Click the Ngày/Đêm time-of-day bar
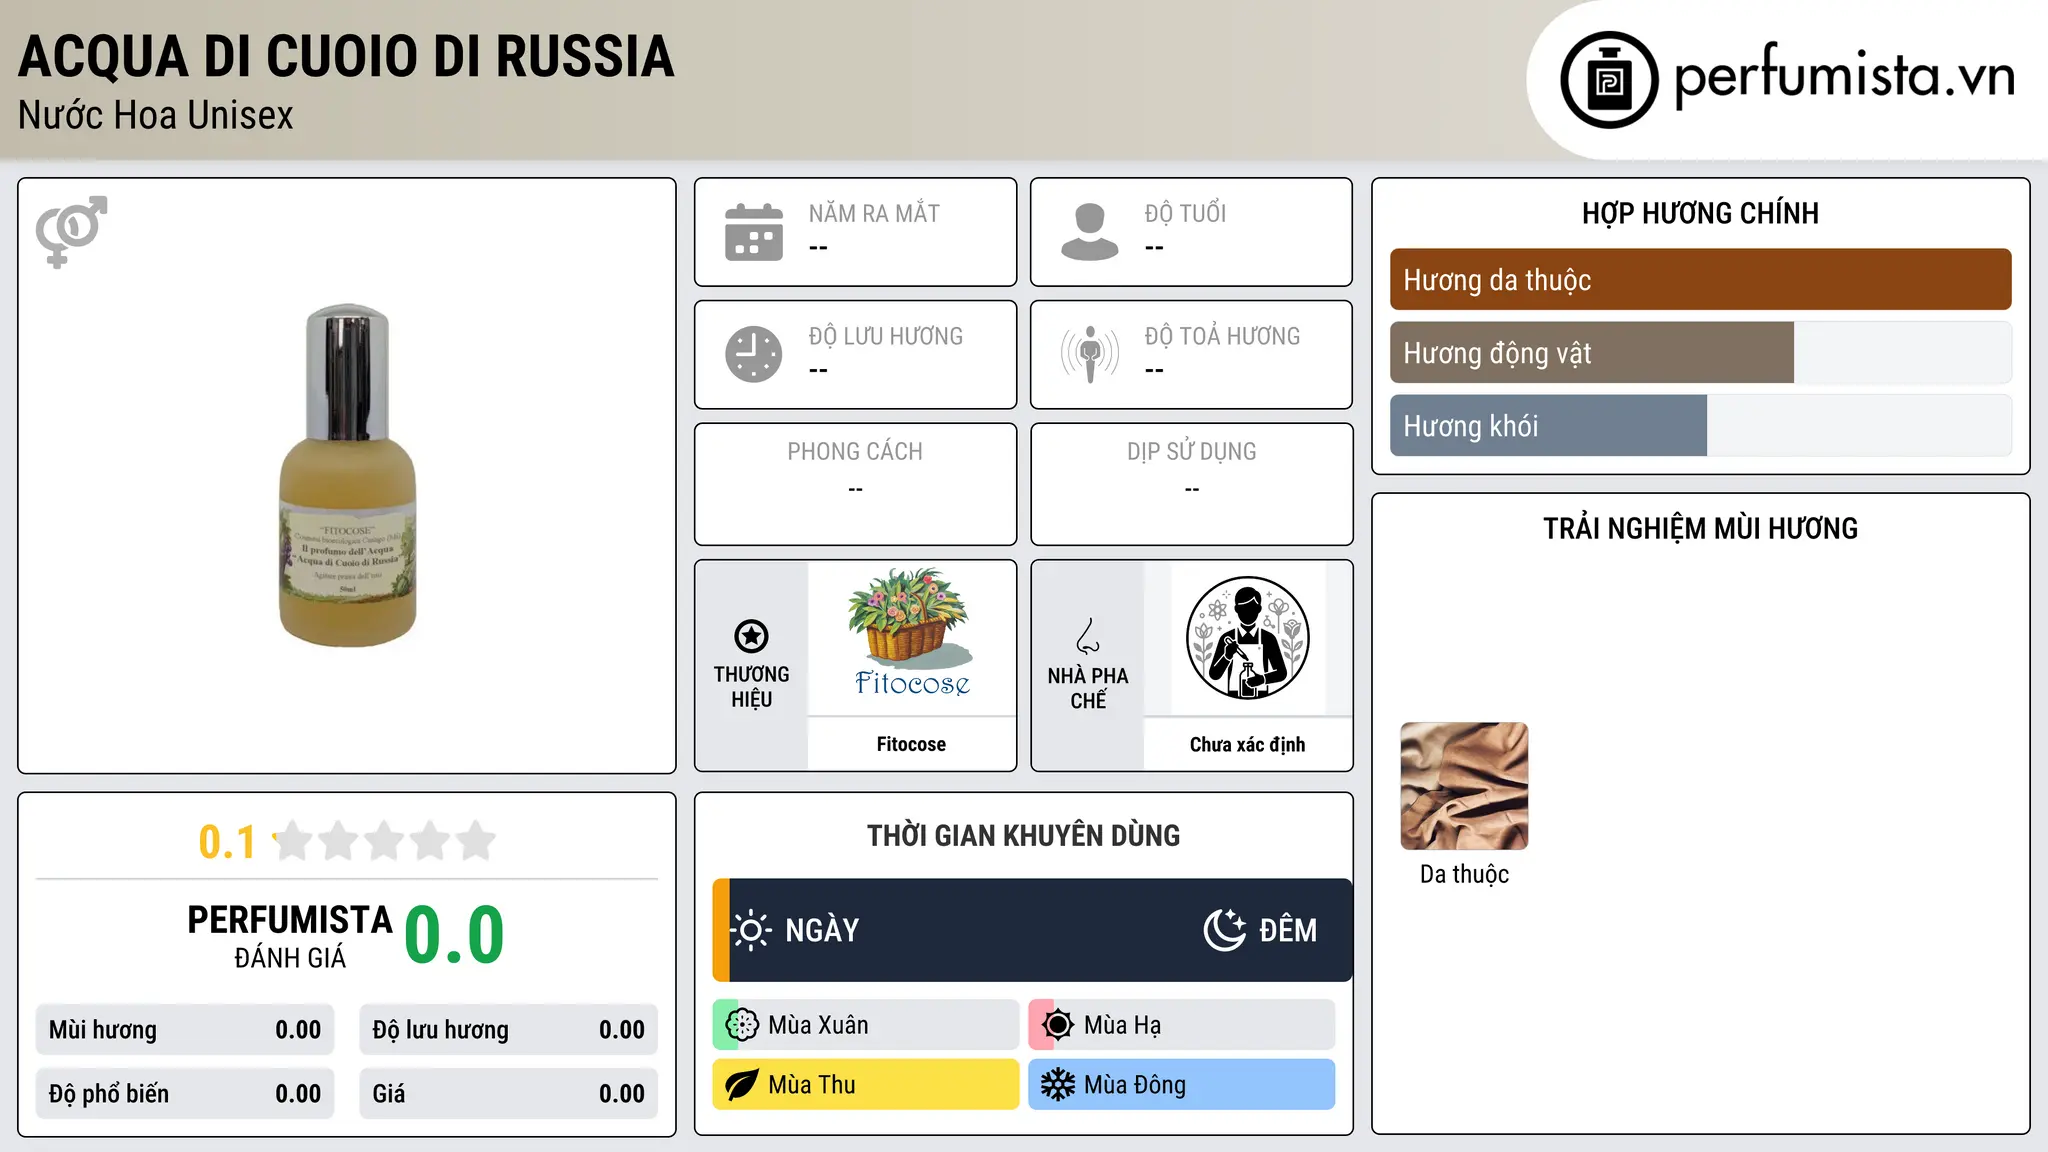This screenshot has height=1152, width=2048. click(1032, 930)
